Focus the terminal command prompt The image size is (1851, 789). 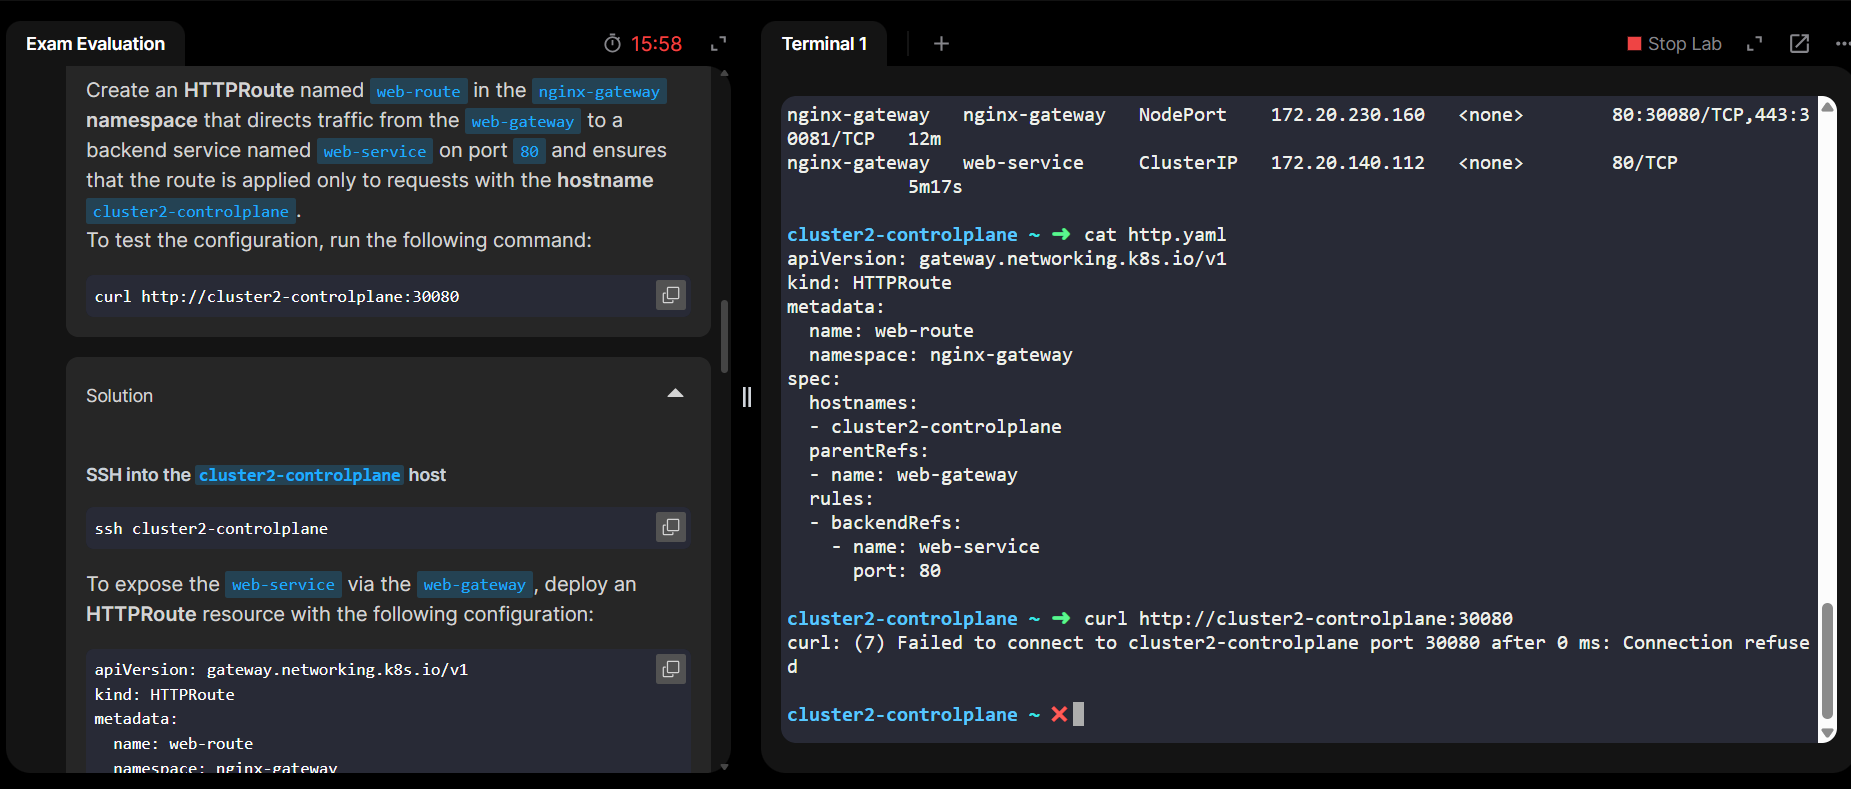[x=1078, y=714]
